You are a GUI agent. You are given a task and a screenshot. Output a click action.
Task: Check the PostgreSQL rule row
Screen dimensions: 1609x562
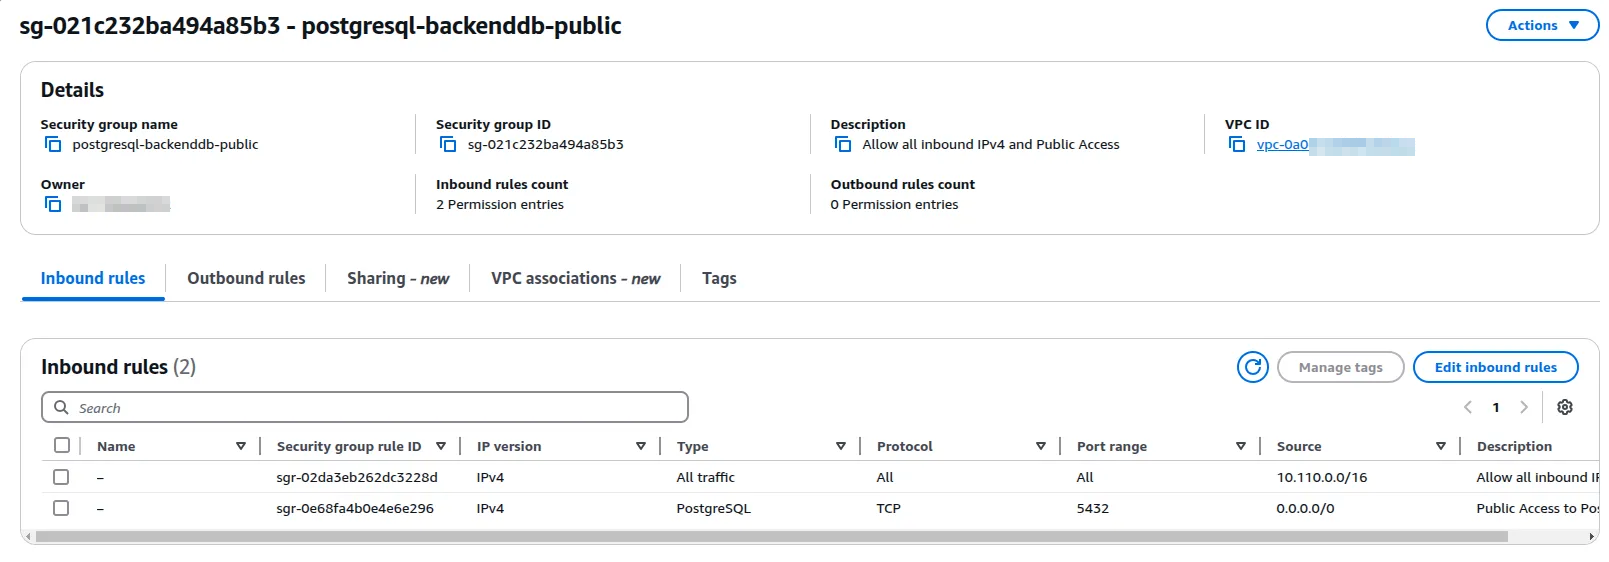tap(62, 508)
